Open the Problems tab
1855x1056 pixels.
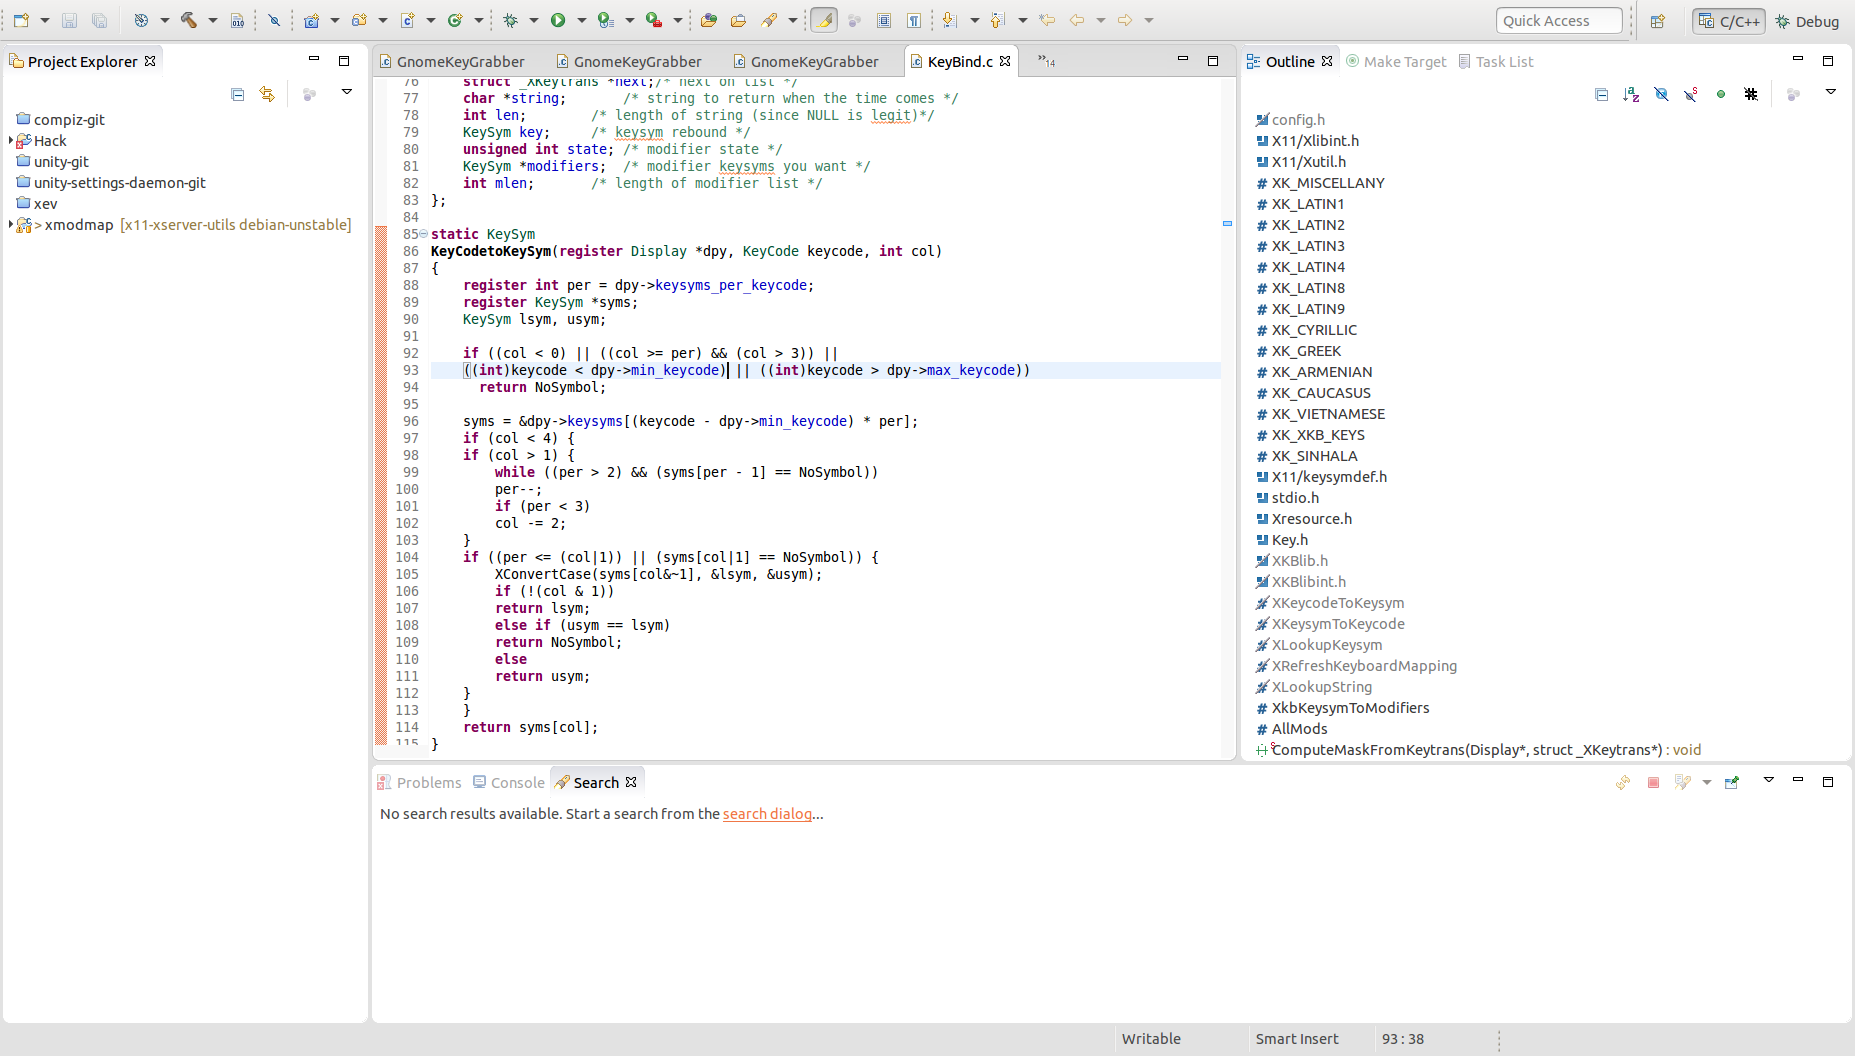[x=419, y=783]
